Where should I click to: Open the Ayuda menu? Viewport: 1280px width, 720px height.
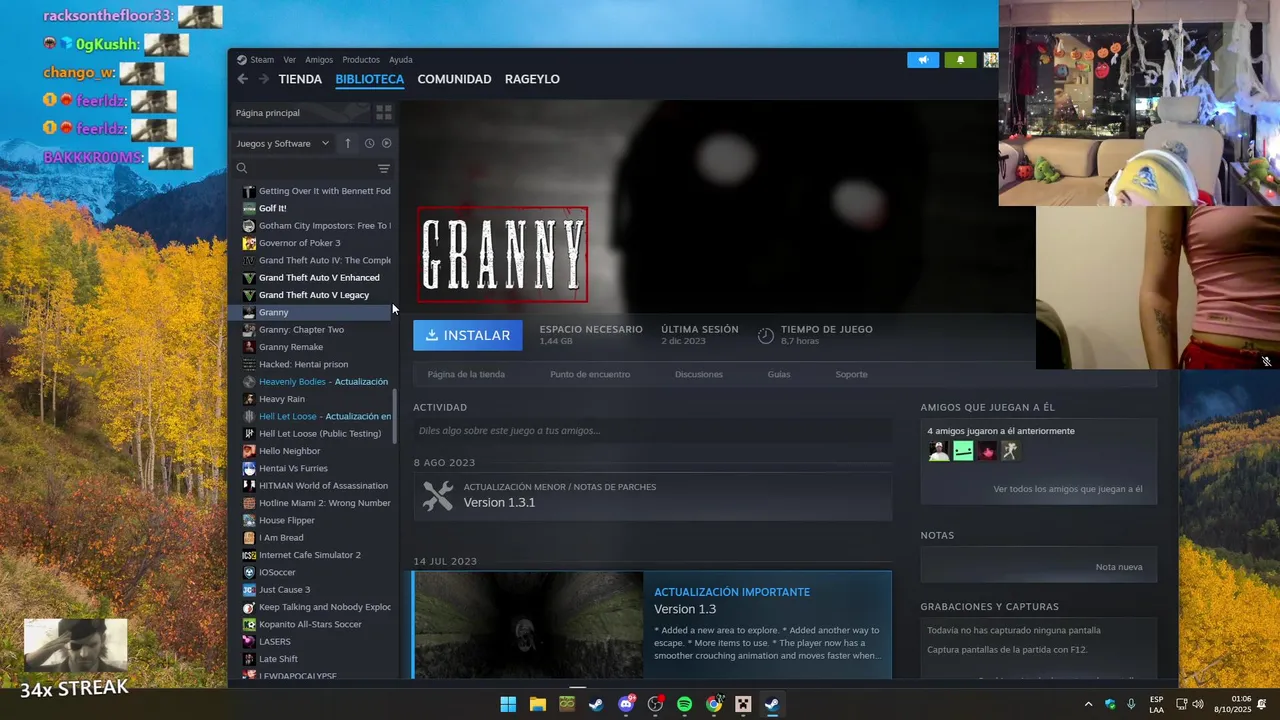click(400, 60)
